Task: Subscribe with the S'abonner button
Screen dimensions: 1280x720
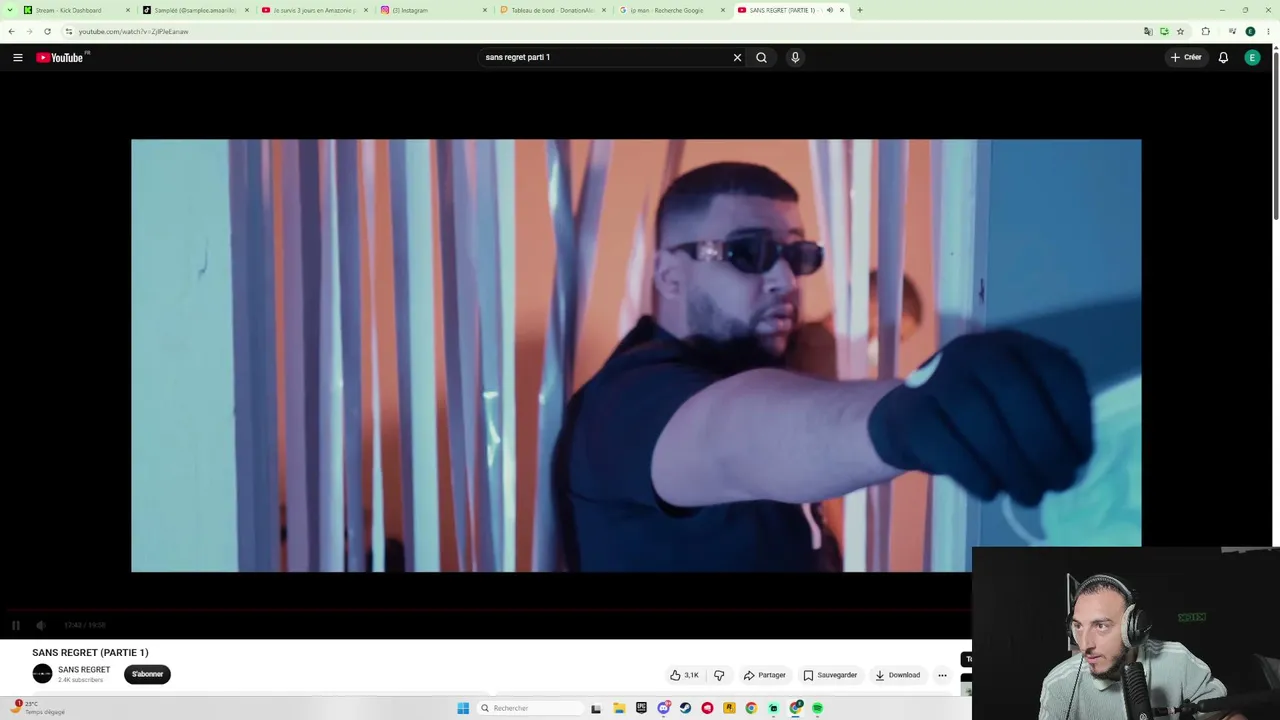Action: pos(148,674)
